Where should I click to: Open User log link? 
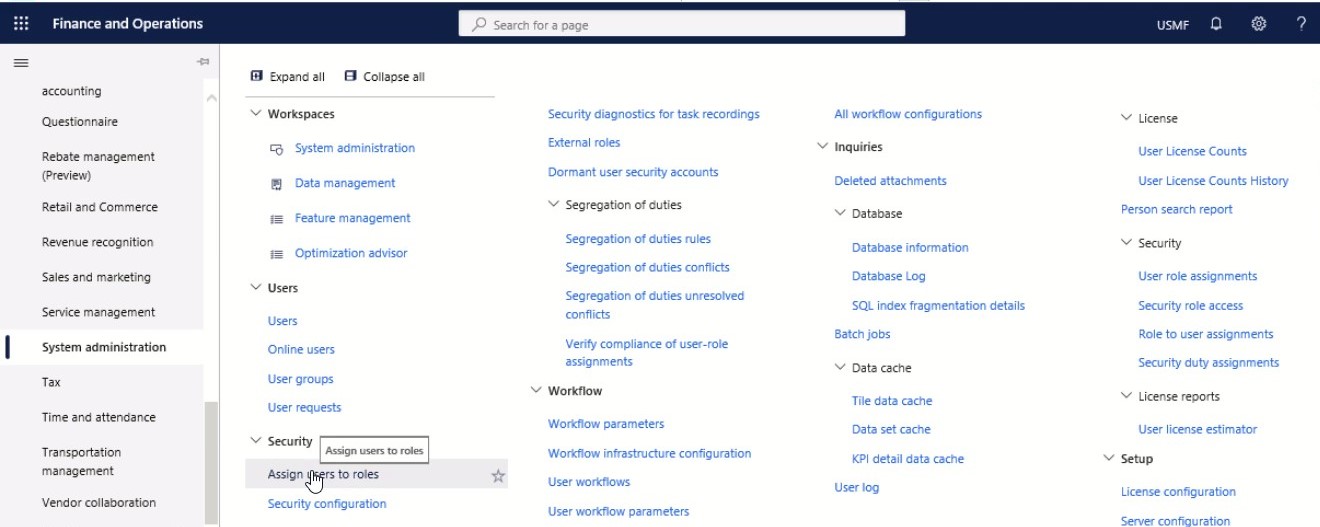click(x=857, y=487)
